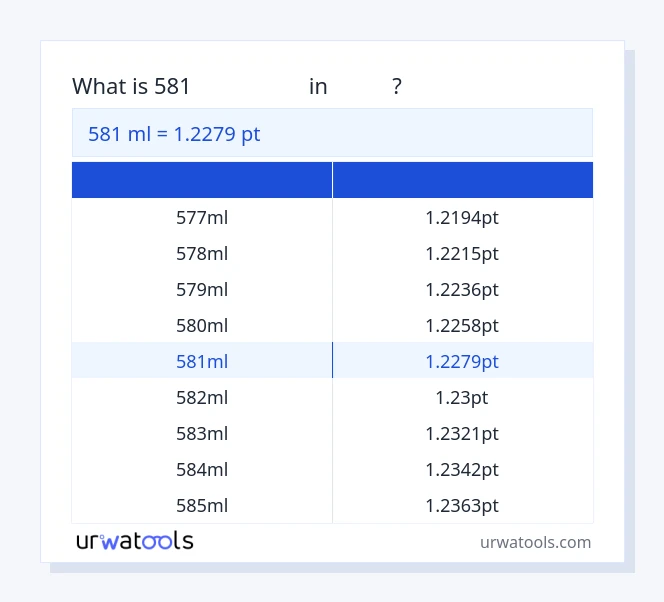Click the highlighted 1.2279pt cell
Screen dimensions: 664x602
point(462,361)
